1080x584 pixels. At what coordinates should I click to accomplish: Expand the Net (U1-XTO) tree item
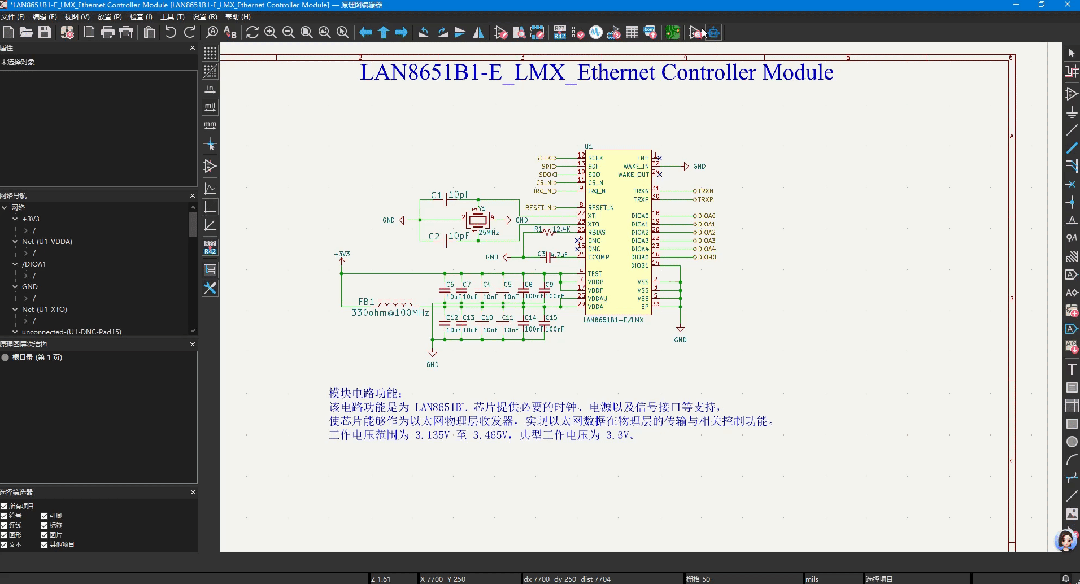tap(15, 309)
